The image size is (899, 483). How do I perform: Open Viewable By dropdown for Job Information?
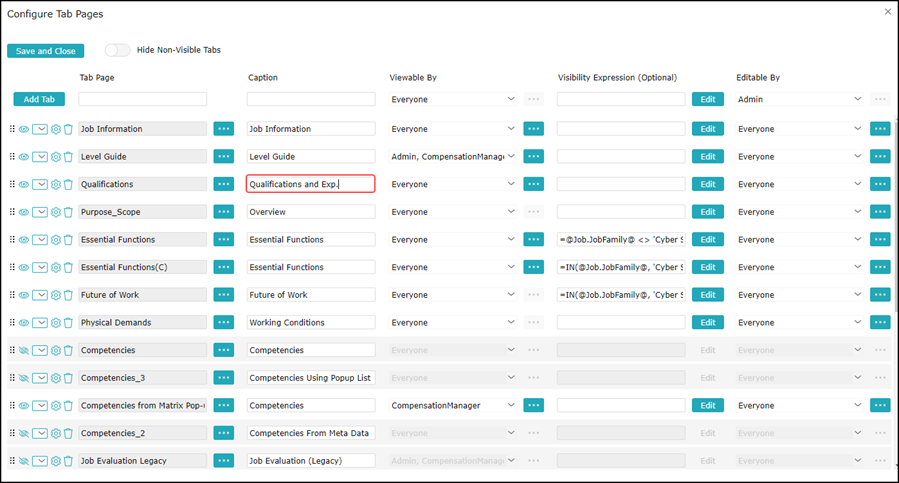tap(453, 129)
